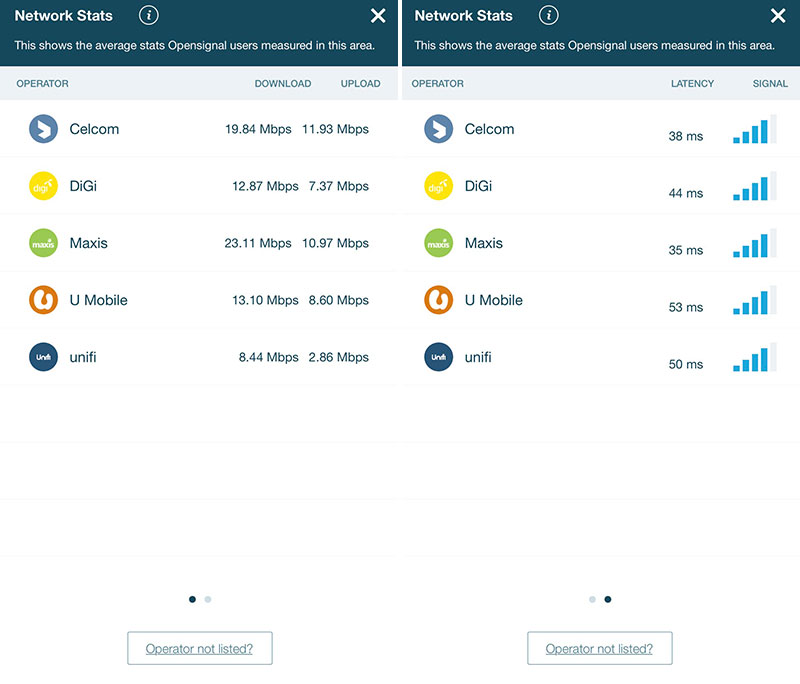This screenshot has width=800, height=684.
Task: Tap OPERATOR header in left panel
Action: pos(42,84)
